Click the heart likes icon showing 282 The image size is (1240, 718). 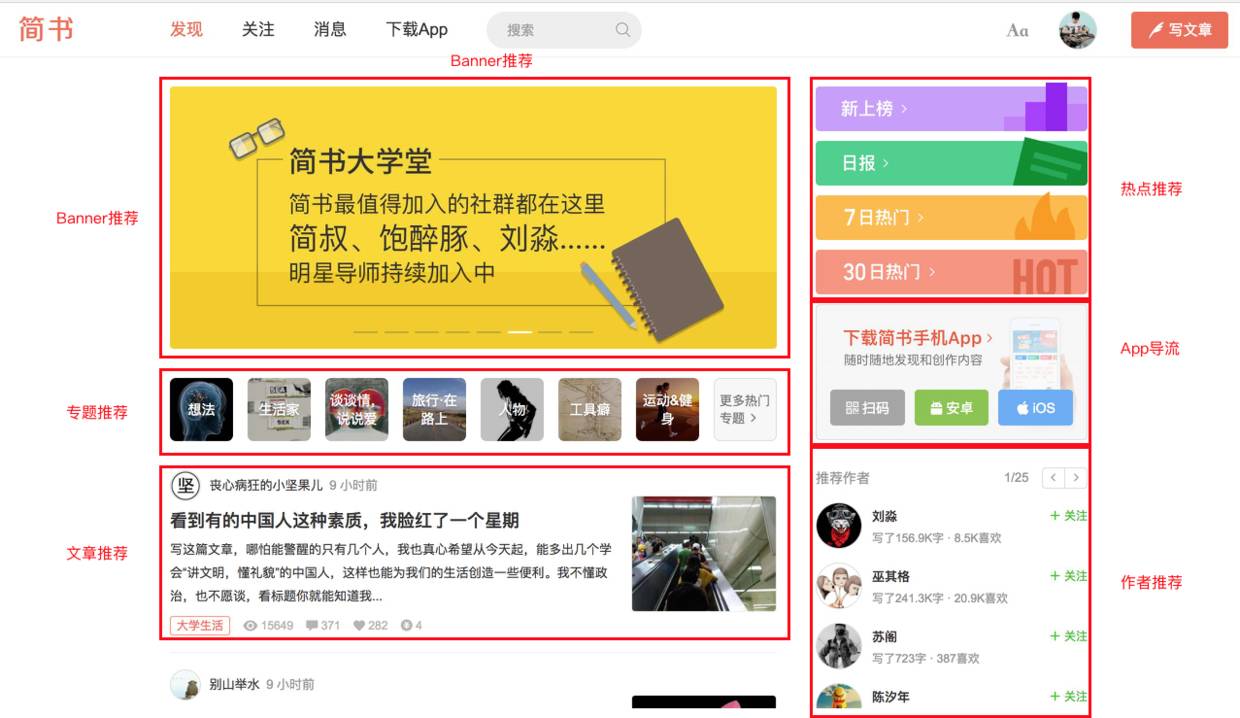click(359, 626)
